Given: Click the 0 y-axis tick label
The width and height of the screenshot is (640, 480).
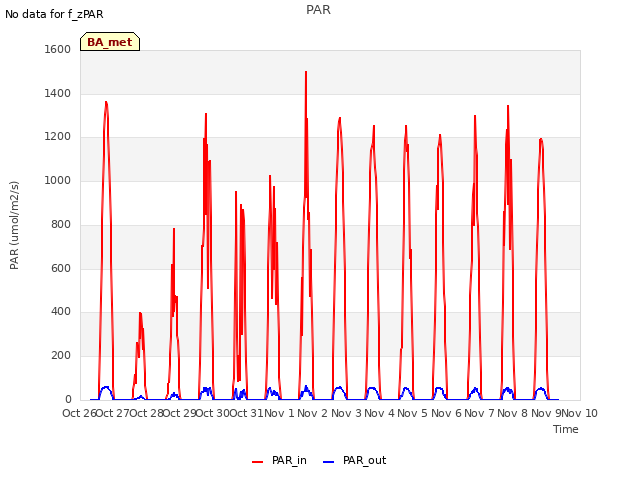Looking at the screenshot, I should [x=68, y=399].
